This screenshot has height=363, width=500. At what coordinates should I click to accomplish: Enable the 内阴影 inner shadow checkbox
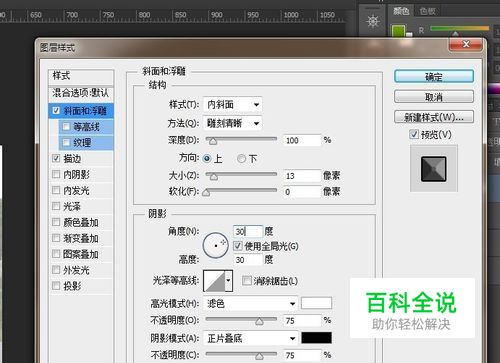point(56,174)
